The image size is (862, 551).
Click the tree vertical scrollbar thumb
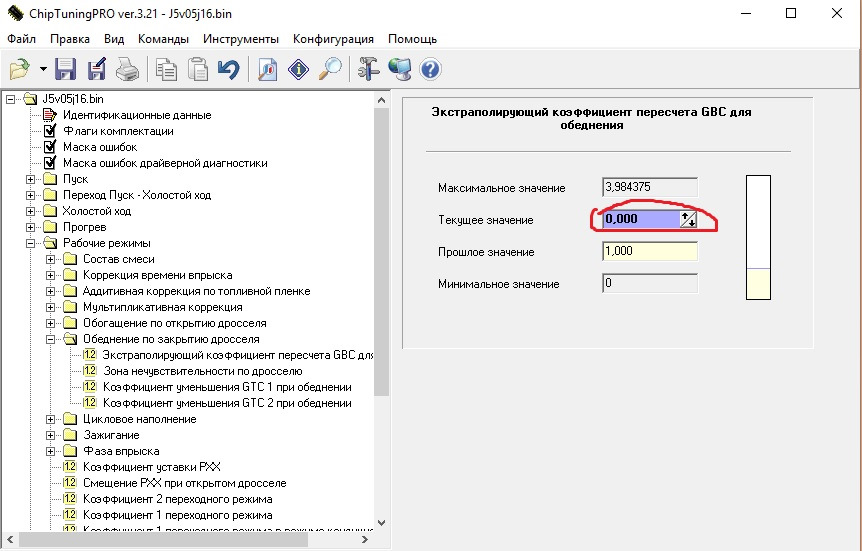point(382,251)
